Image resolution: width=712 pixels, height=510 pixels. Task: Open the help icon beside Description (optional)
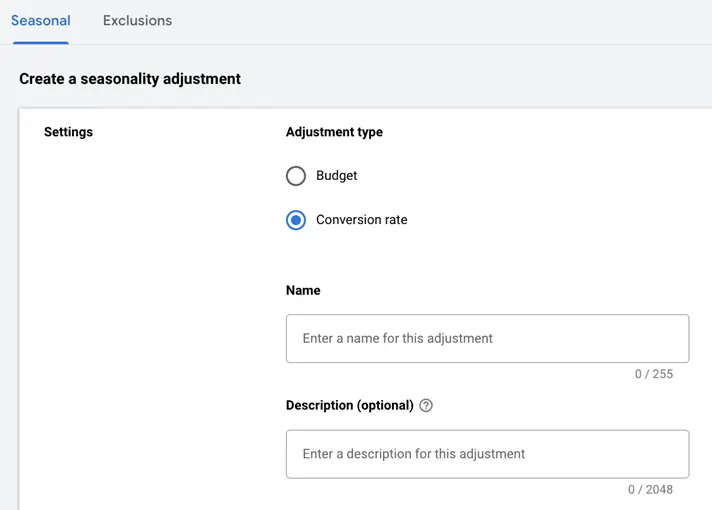pyautogui.click(x=426, y=406)
